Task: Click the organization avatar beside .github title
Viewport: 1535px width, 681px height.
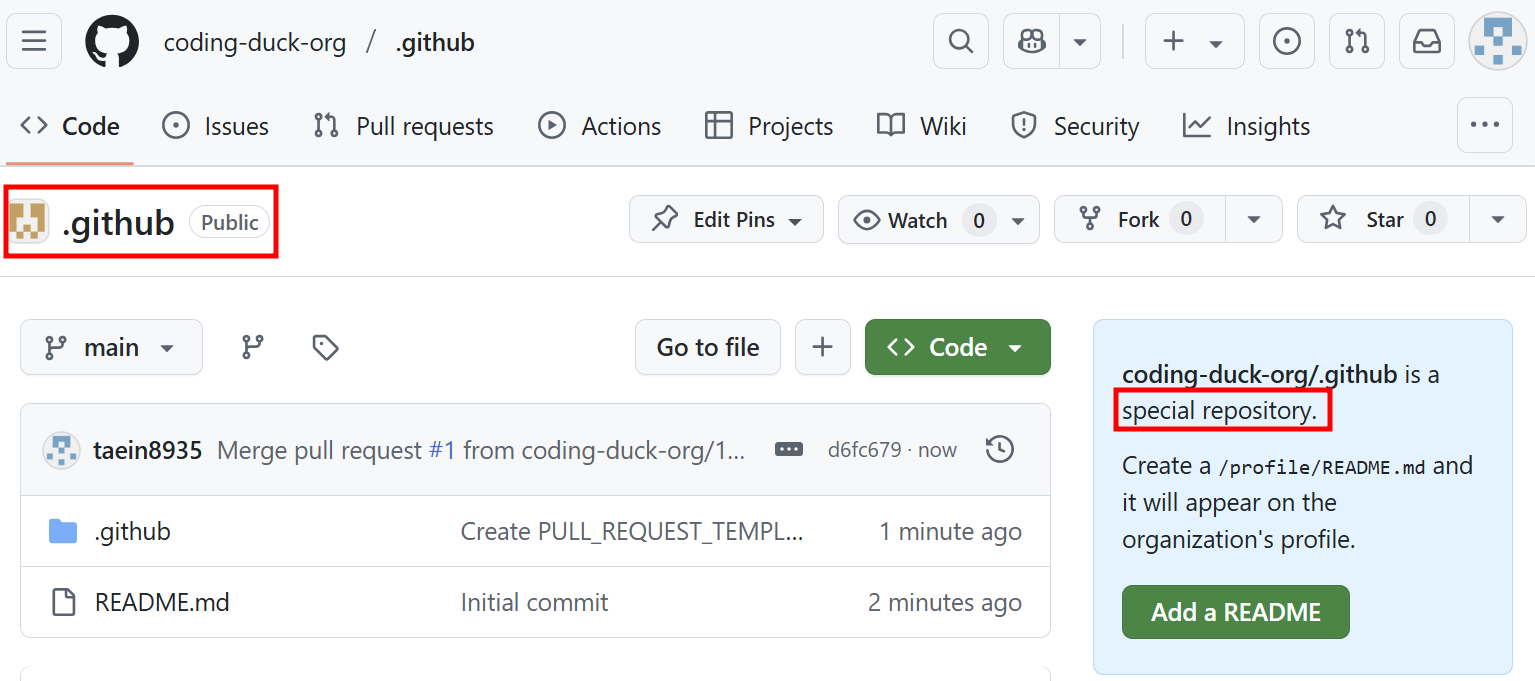Action: 29,222
